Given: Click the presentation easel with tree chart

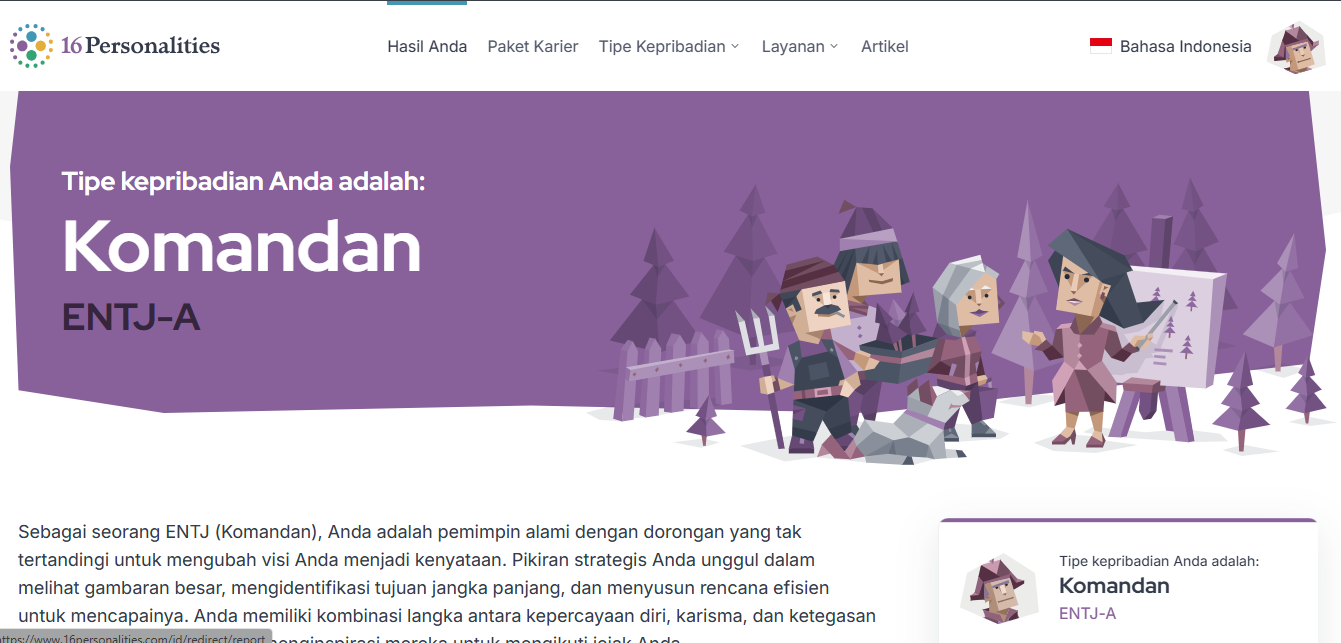Looking at the screenshot, I should coord(1172,340).
